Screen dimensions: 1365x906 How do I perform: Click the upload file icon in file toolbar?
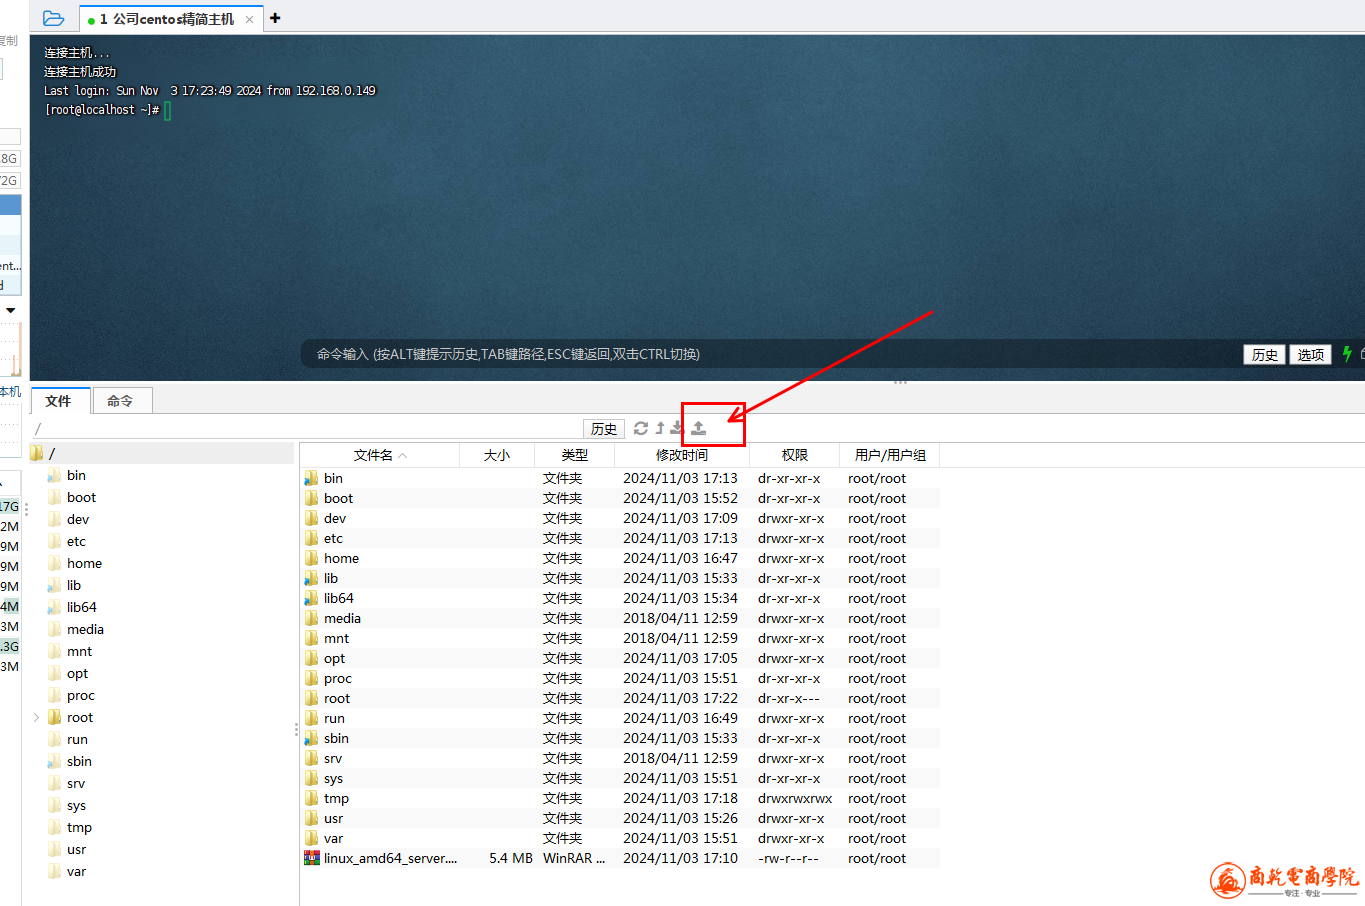[x=699, y=428]
